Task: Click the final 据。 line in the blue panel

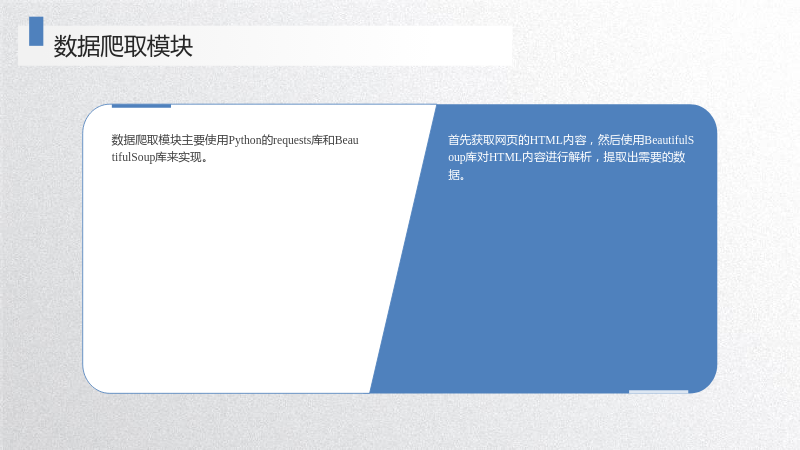Action: click(x=457, y=175)
